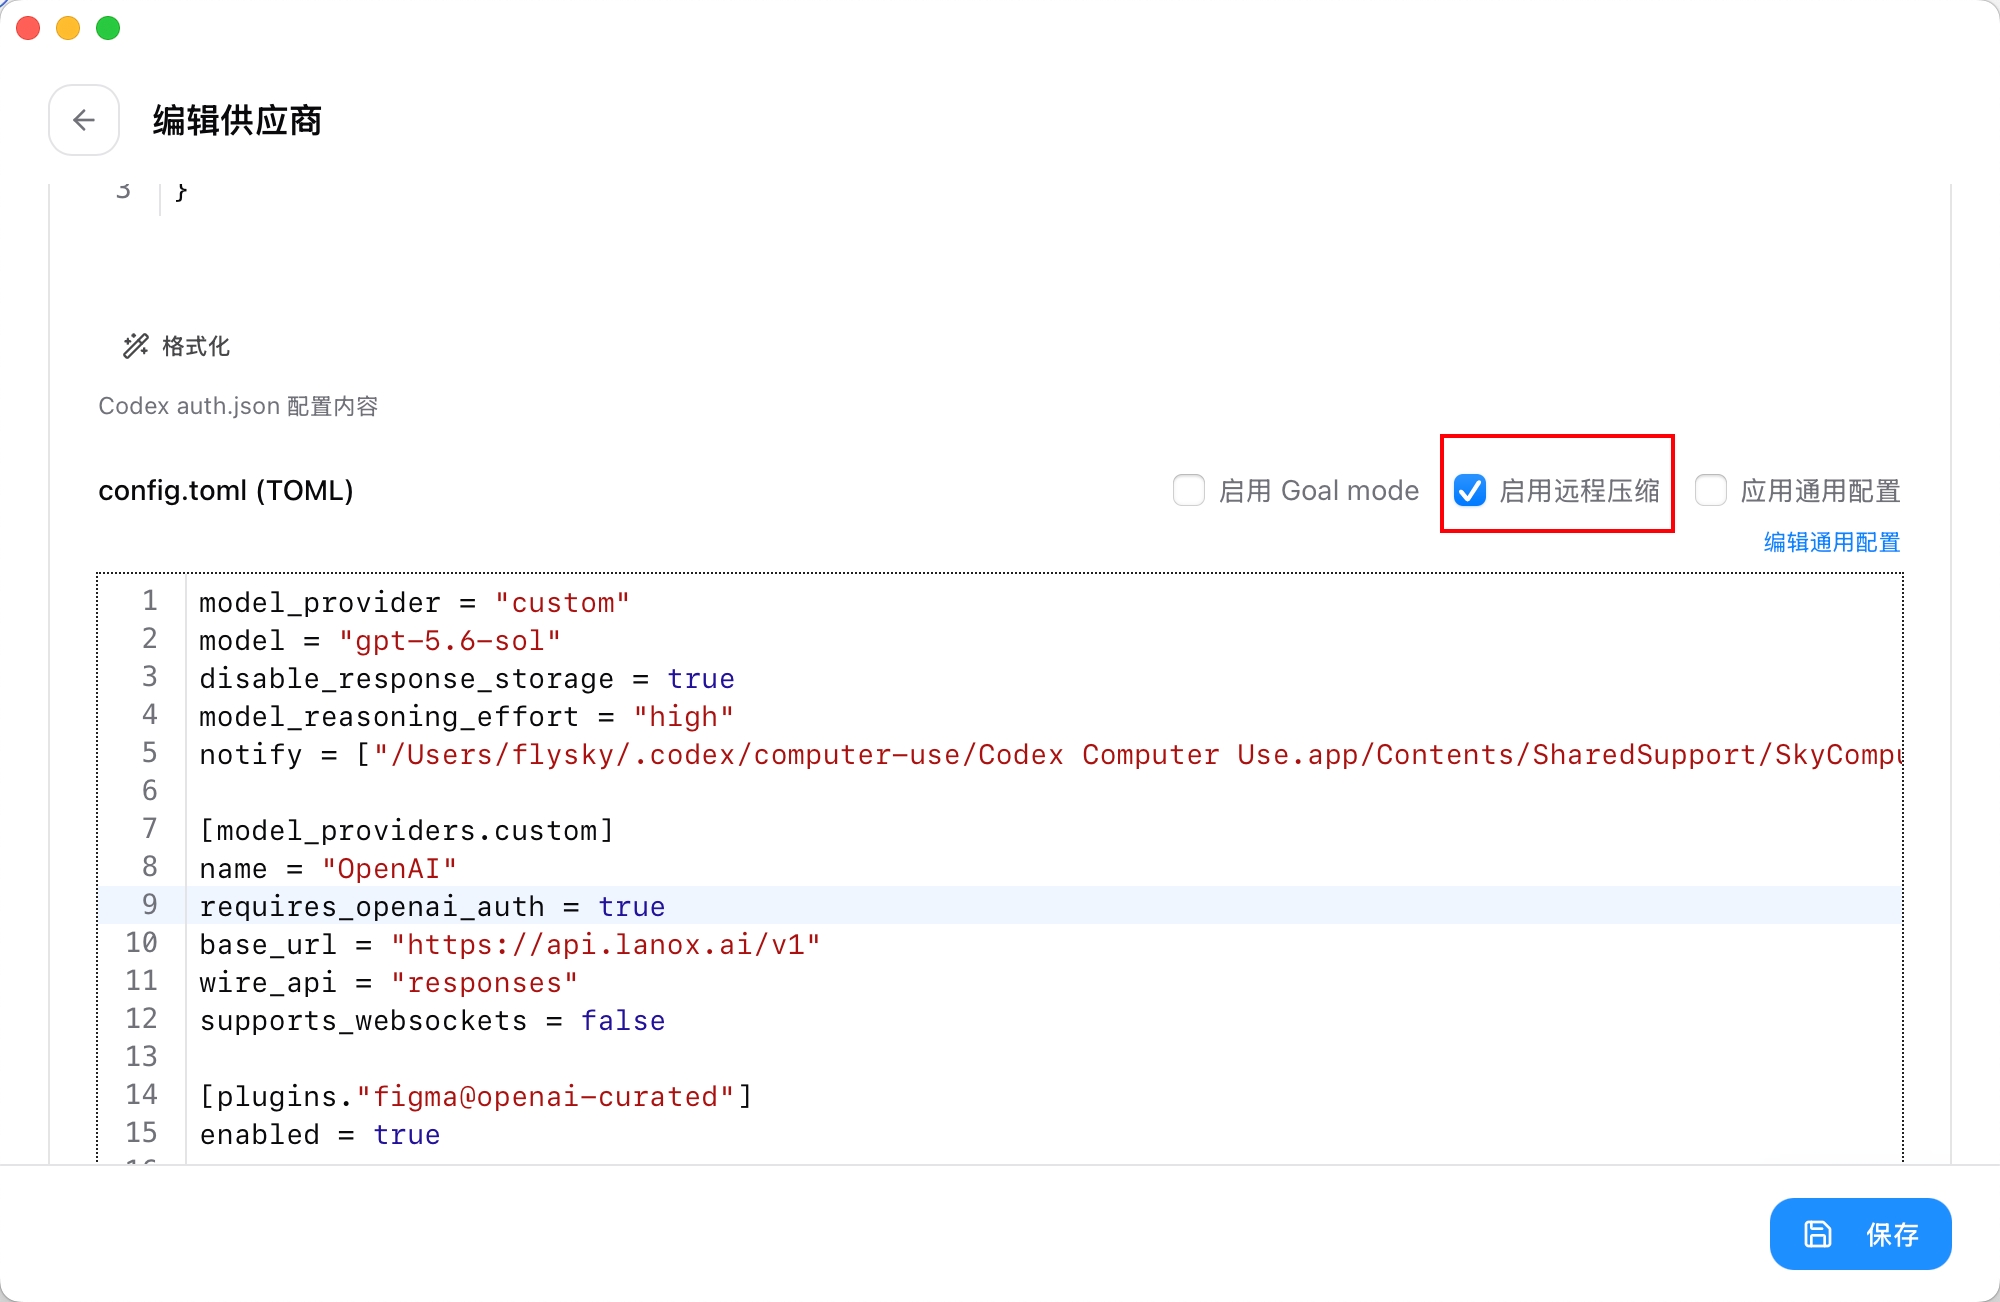Tick the 应用通用配置 checkbox
The height and width of the screenshot is (1302, 2000).
pos(1710,490)
